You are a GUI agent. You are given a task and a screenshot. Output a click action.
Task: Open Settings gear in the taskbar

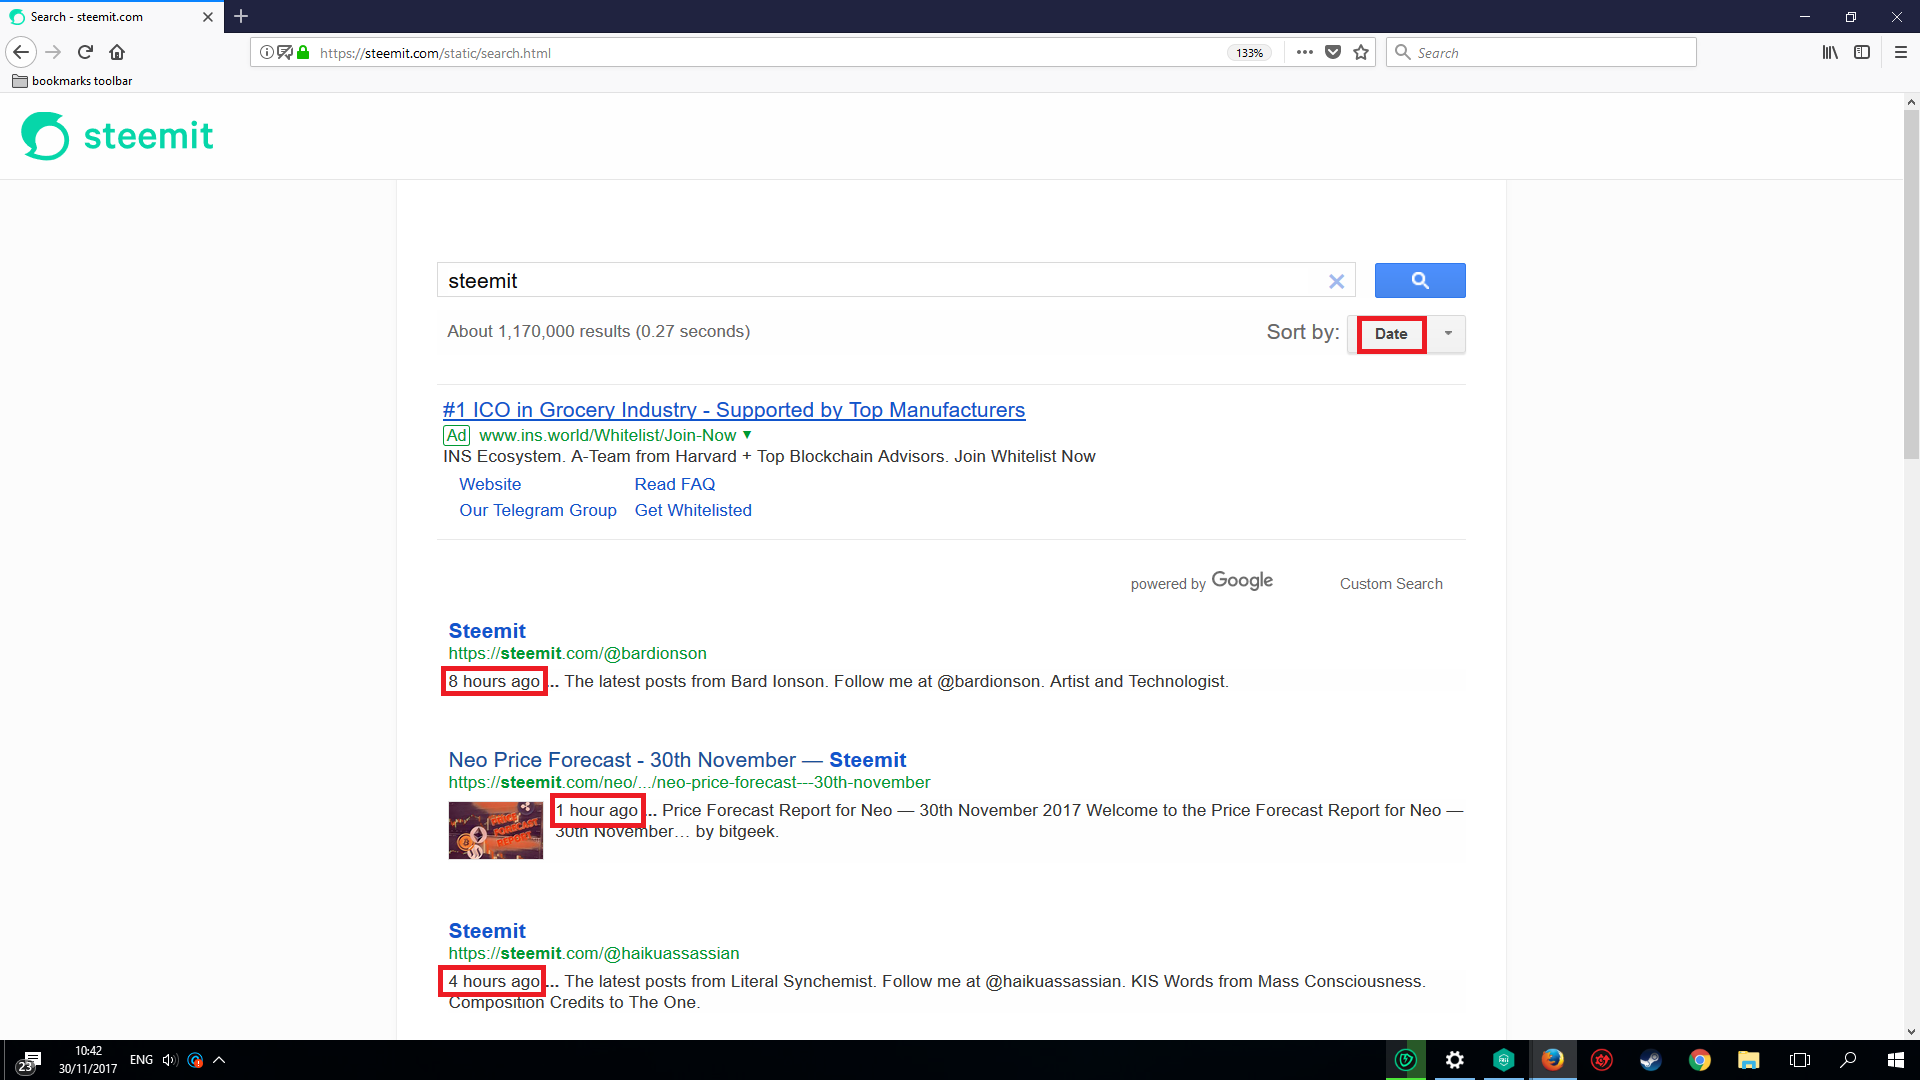[x=1454, y=1060]
